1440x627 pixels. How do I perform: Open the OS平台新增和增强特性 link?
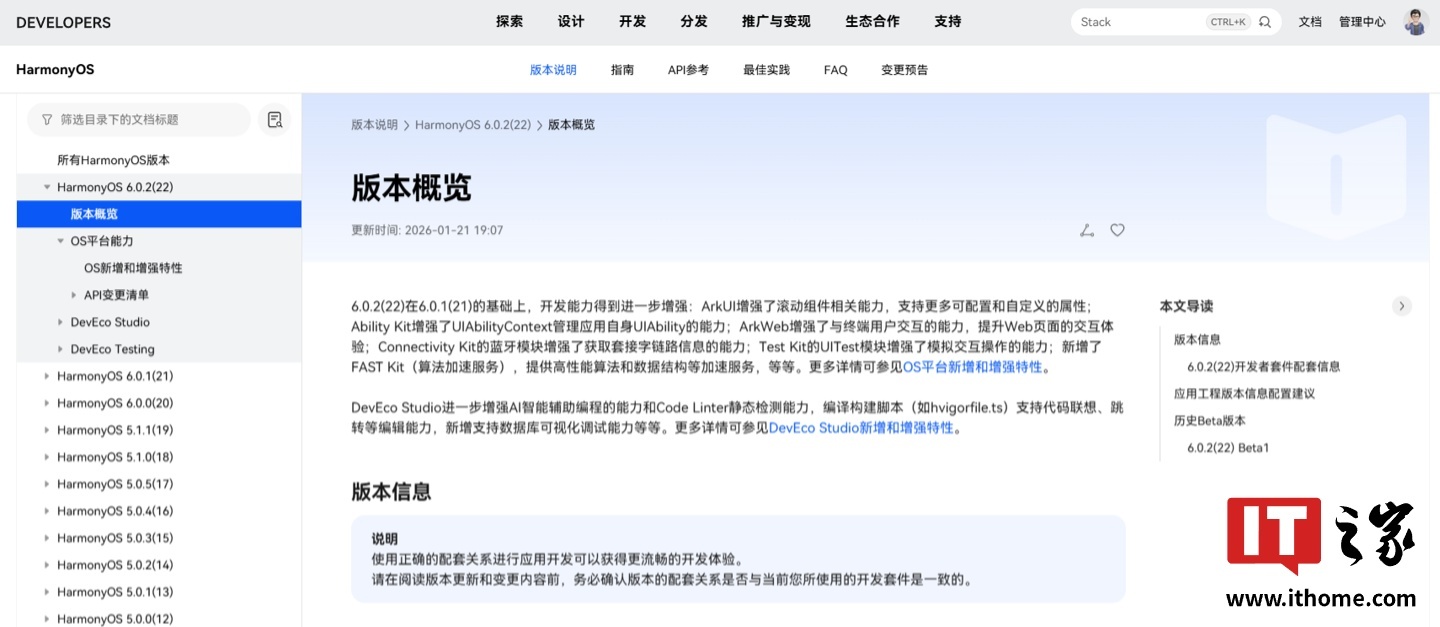tap(972, 367)
